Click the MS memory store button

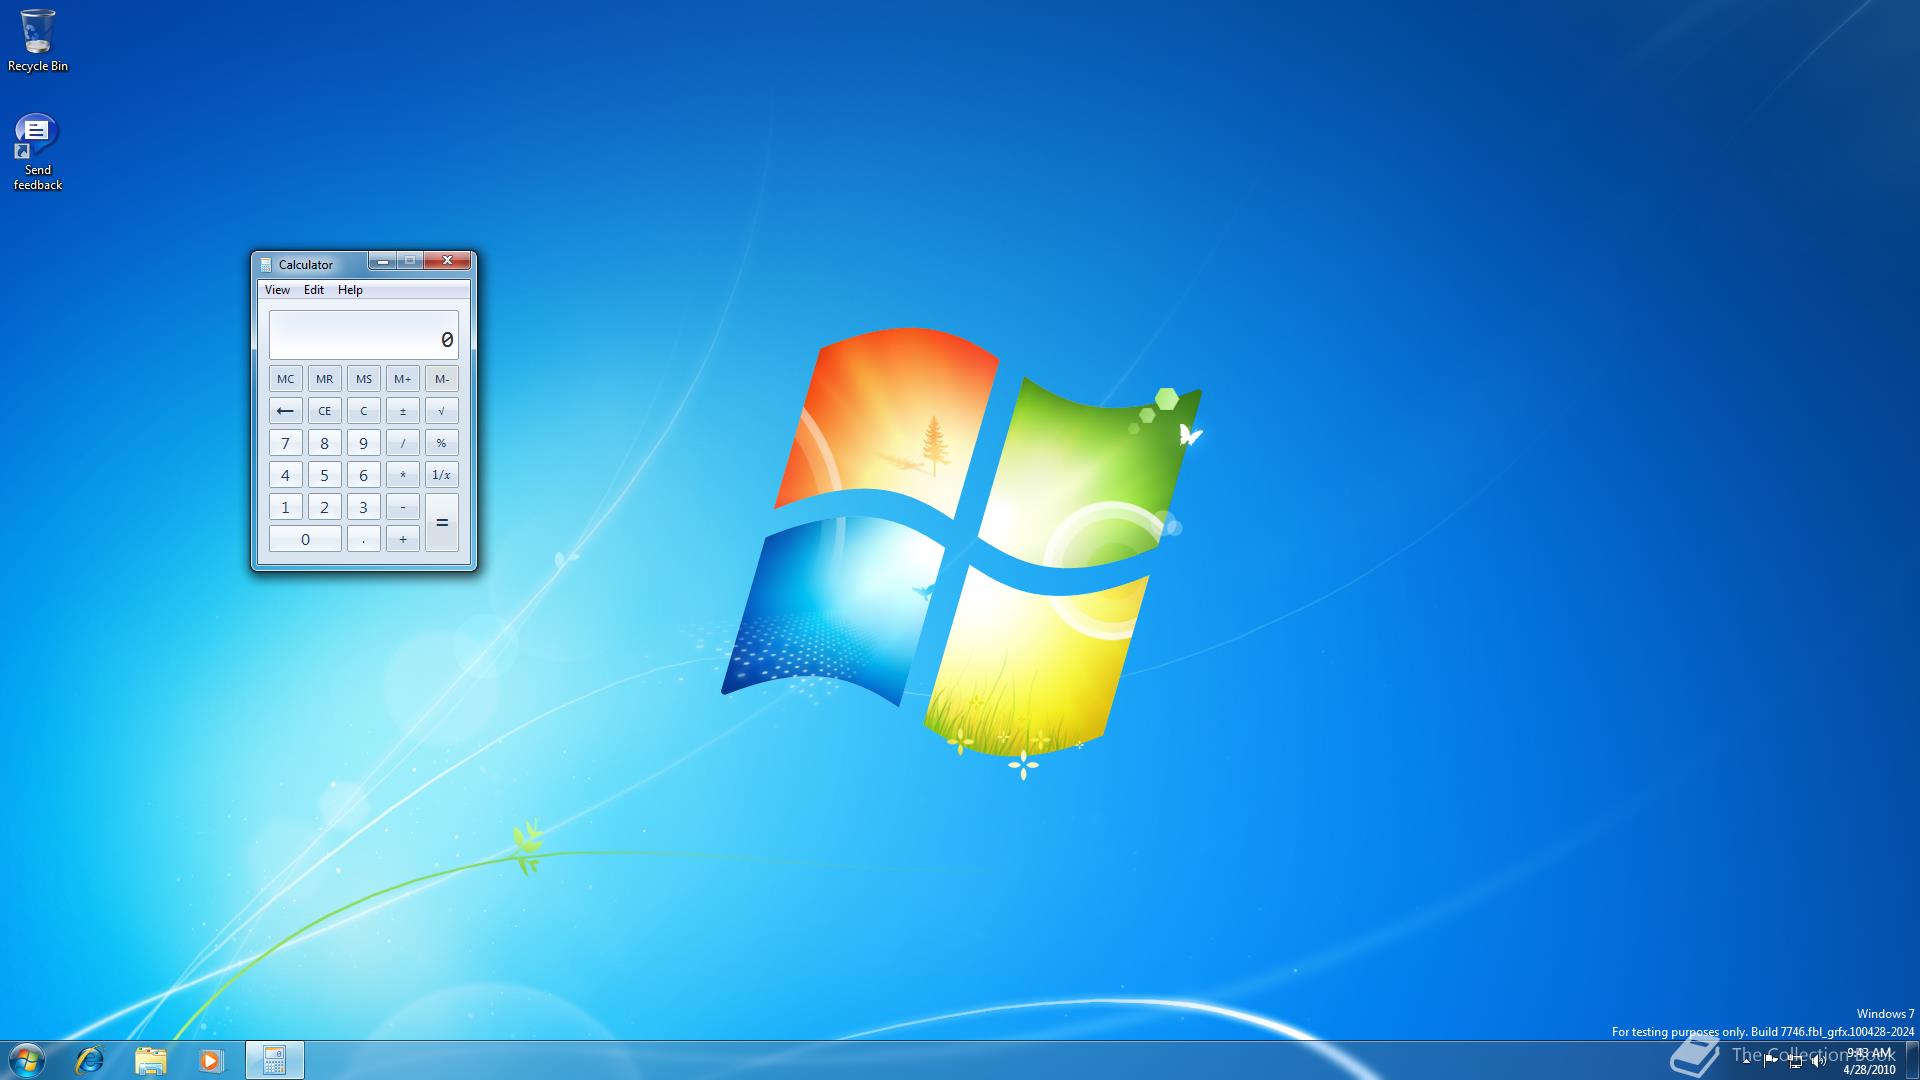363,379
